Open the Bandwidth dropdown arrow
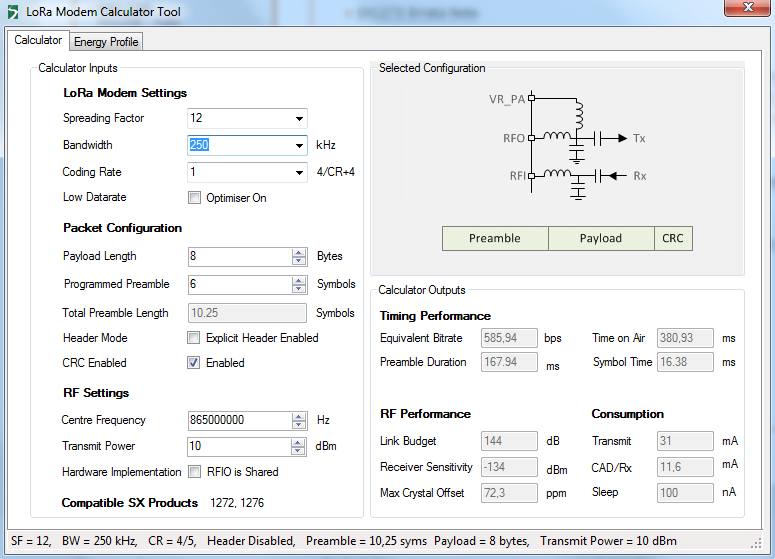This screenshot has height=559, width=775. pos(299,145)
